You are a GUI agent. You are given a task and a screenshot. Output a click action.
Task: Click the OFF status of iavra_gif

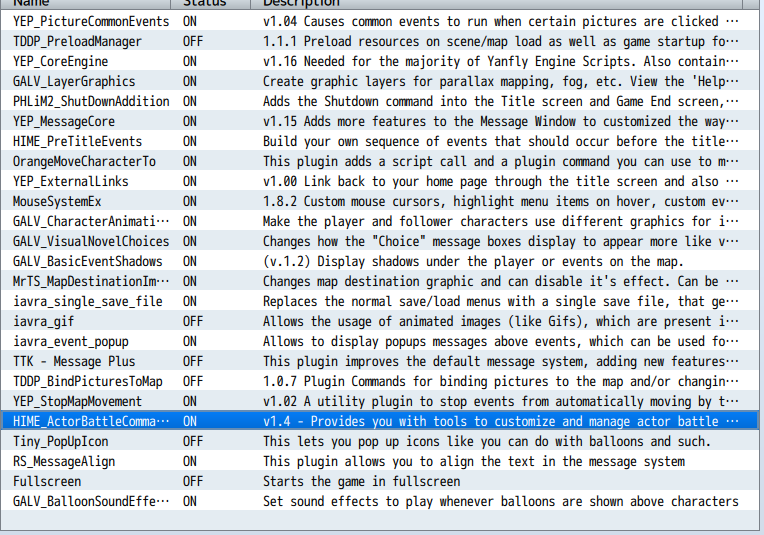tap(193, 321)
